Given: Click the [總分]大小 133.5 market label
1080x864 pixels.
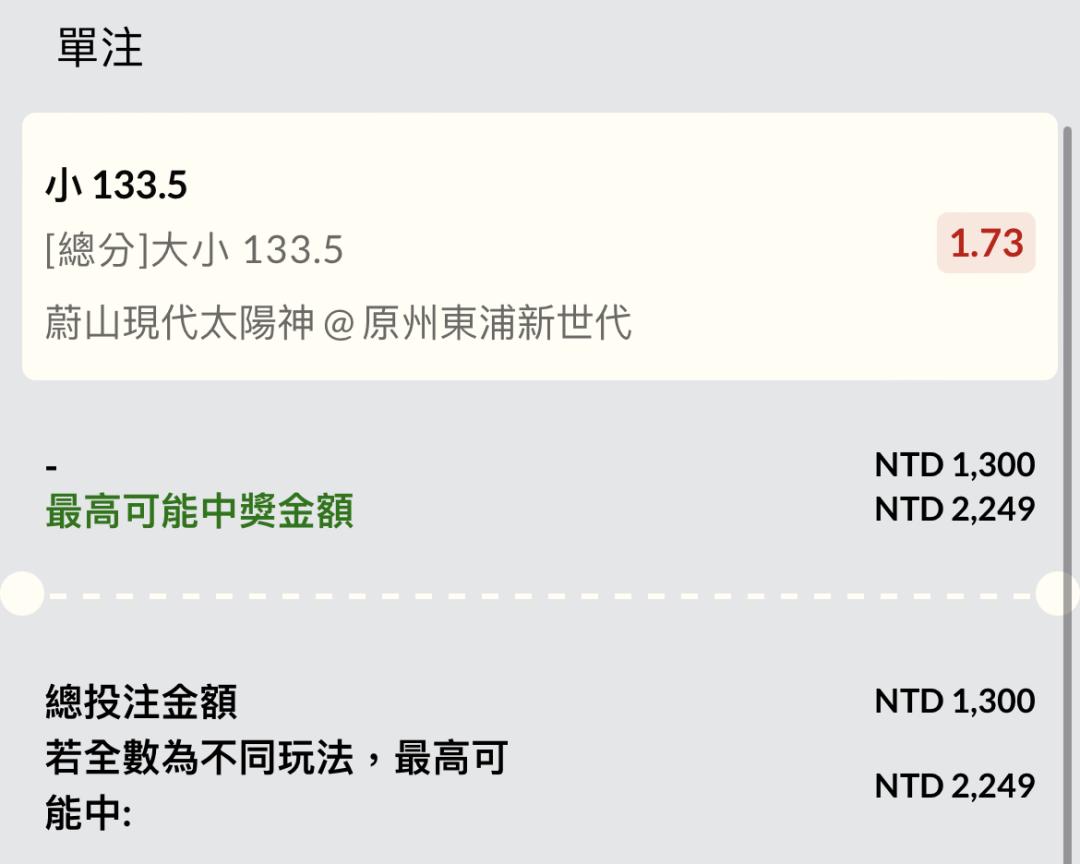Looking at the screenshot, I should (x=194, y=249).
